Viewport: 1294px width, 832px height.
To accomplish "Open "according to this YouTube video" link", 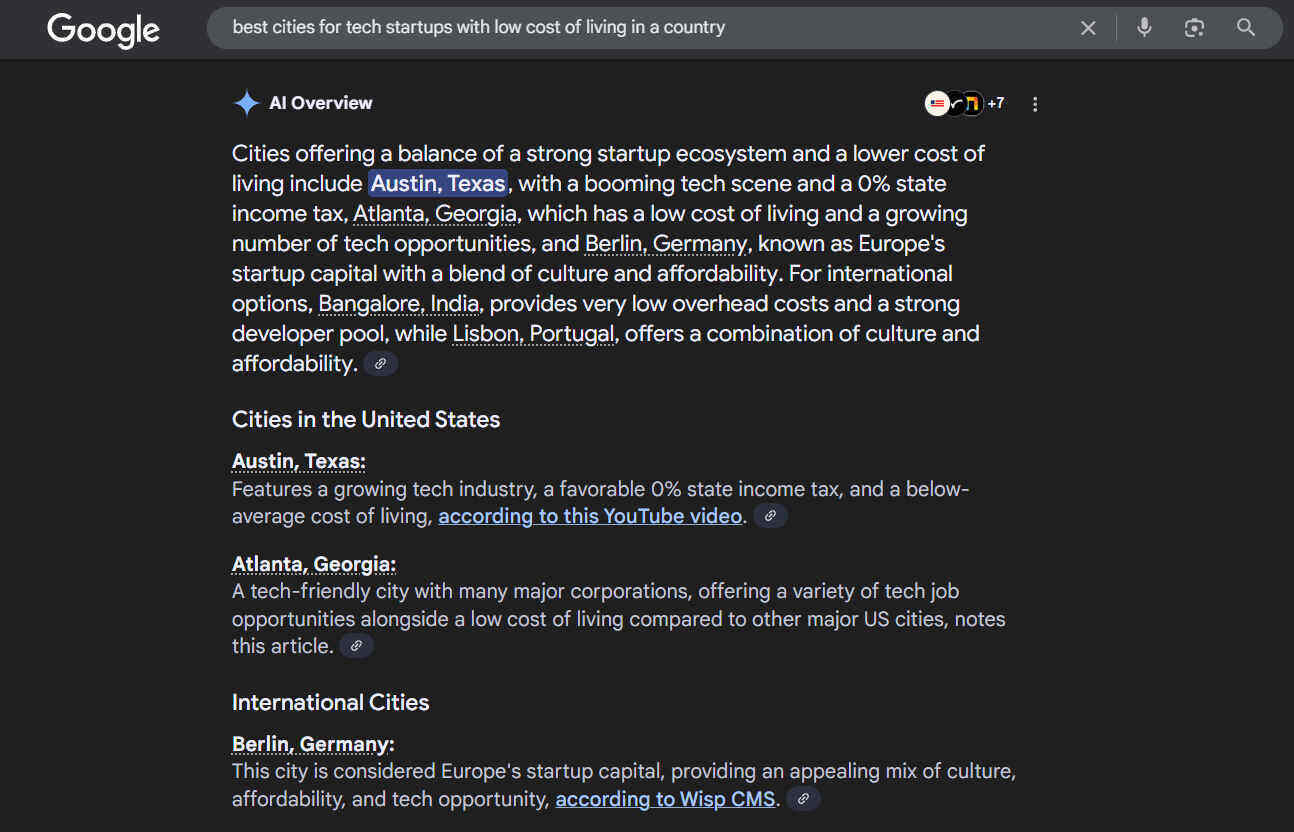I will 590,516.
